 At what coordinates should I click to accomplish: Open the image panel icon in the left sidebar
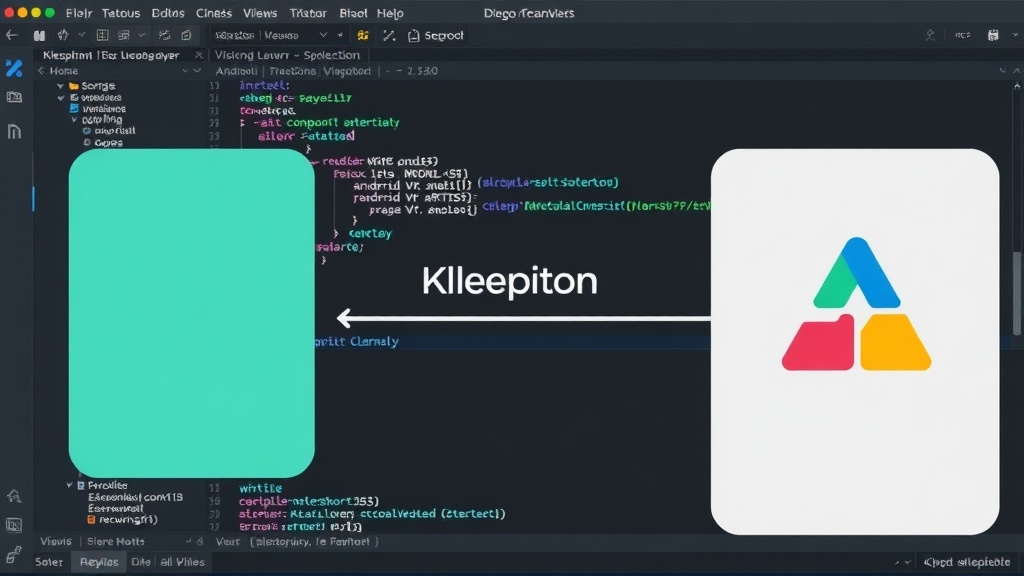[x=14, y=98]
